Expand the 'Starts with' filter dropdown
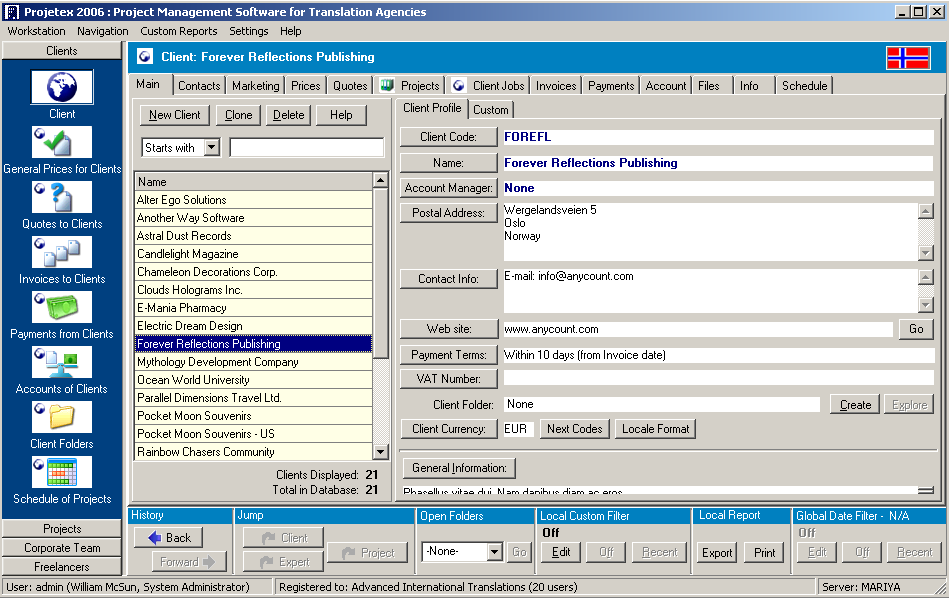 coord(211,148)
